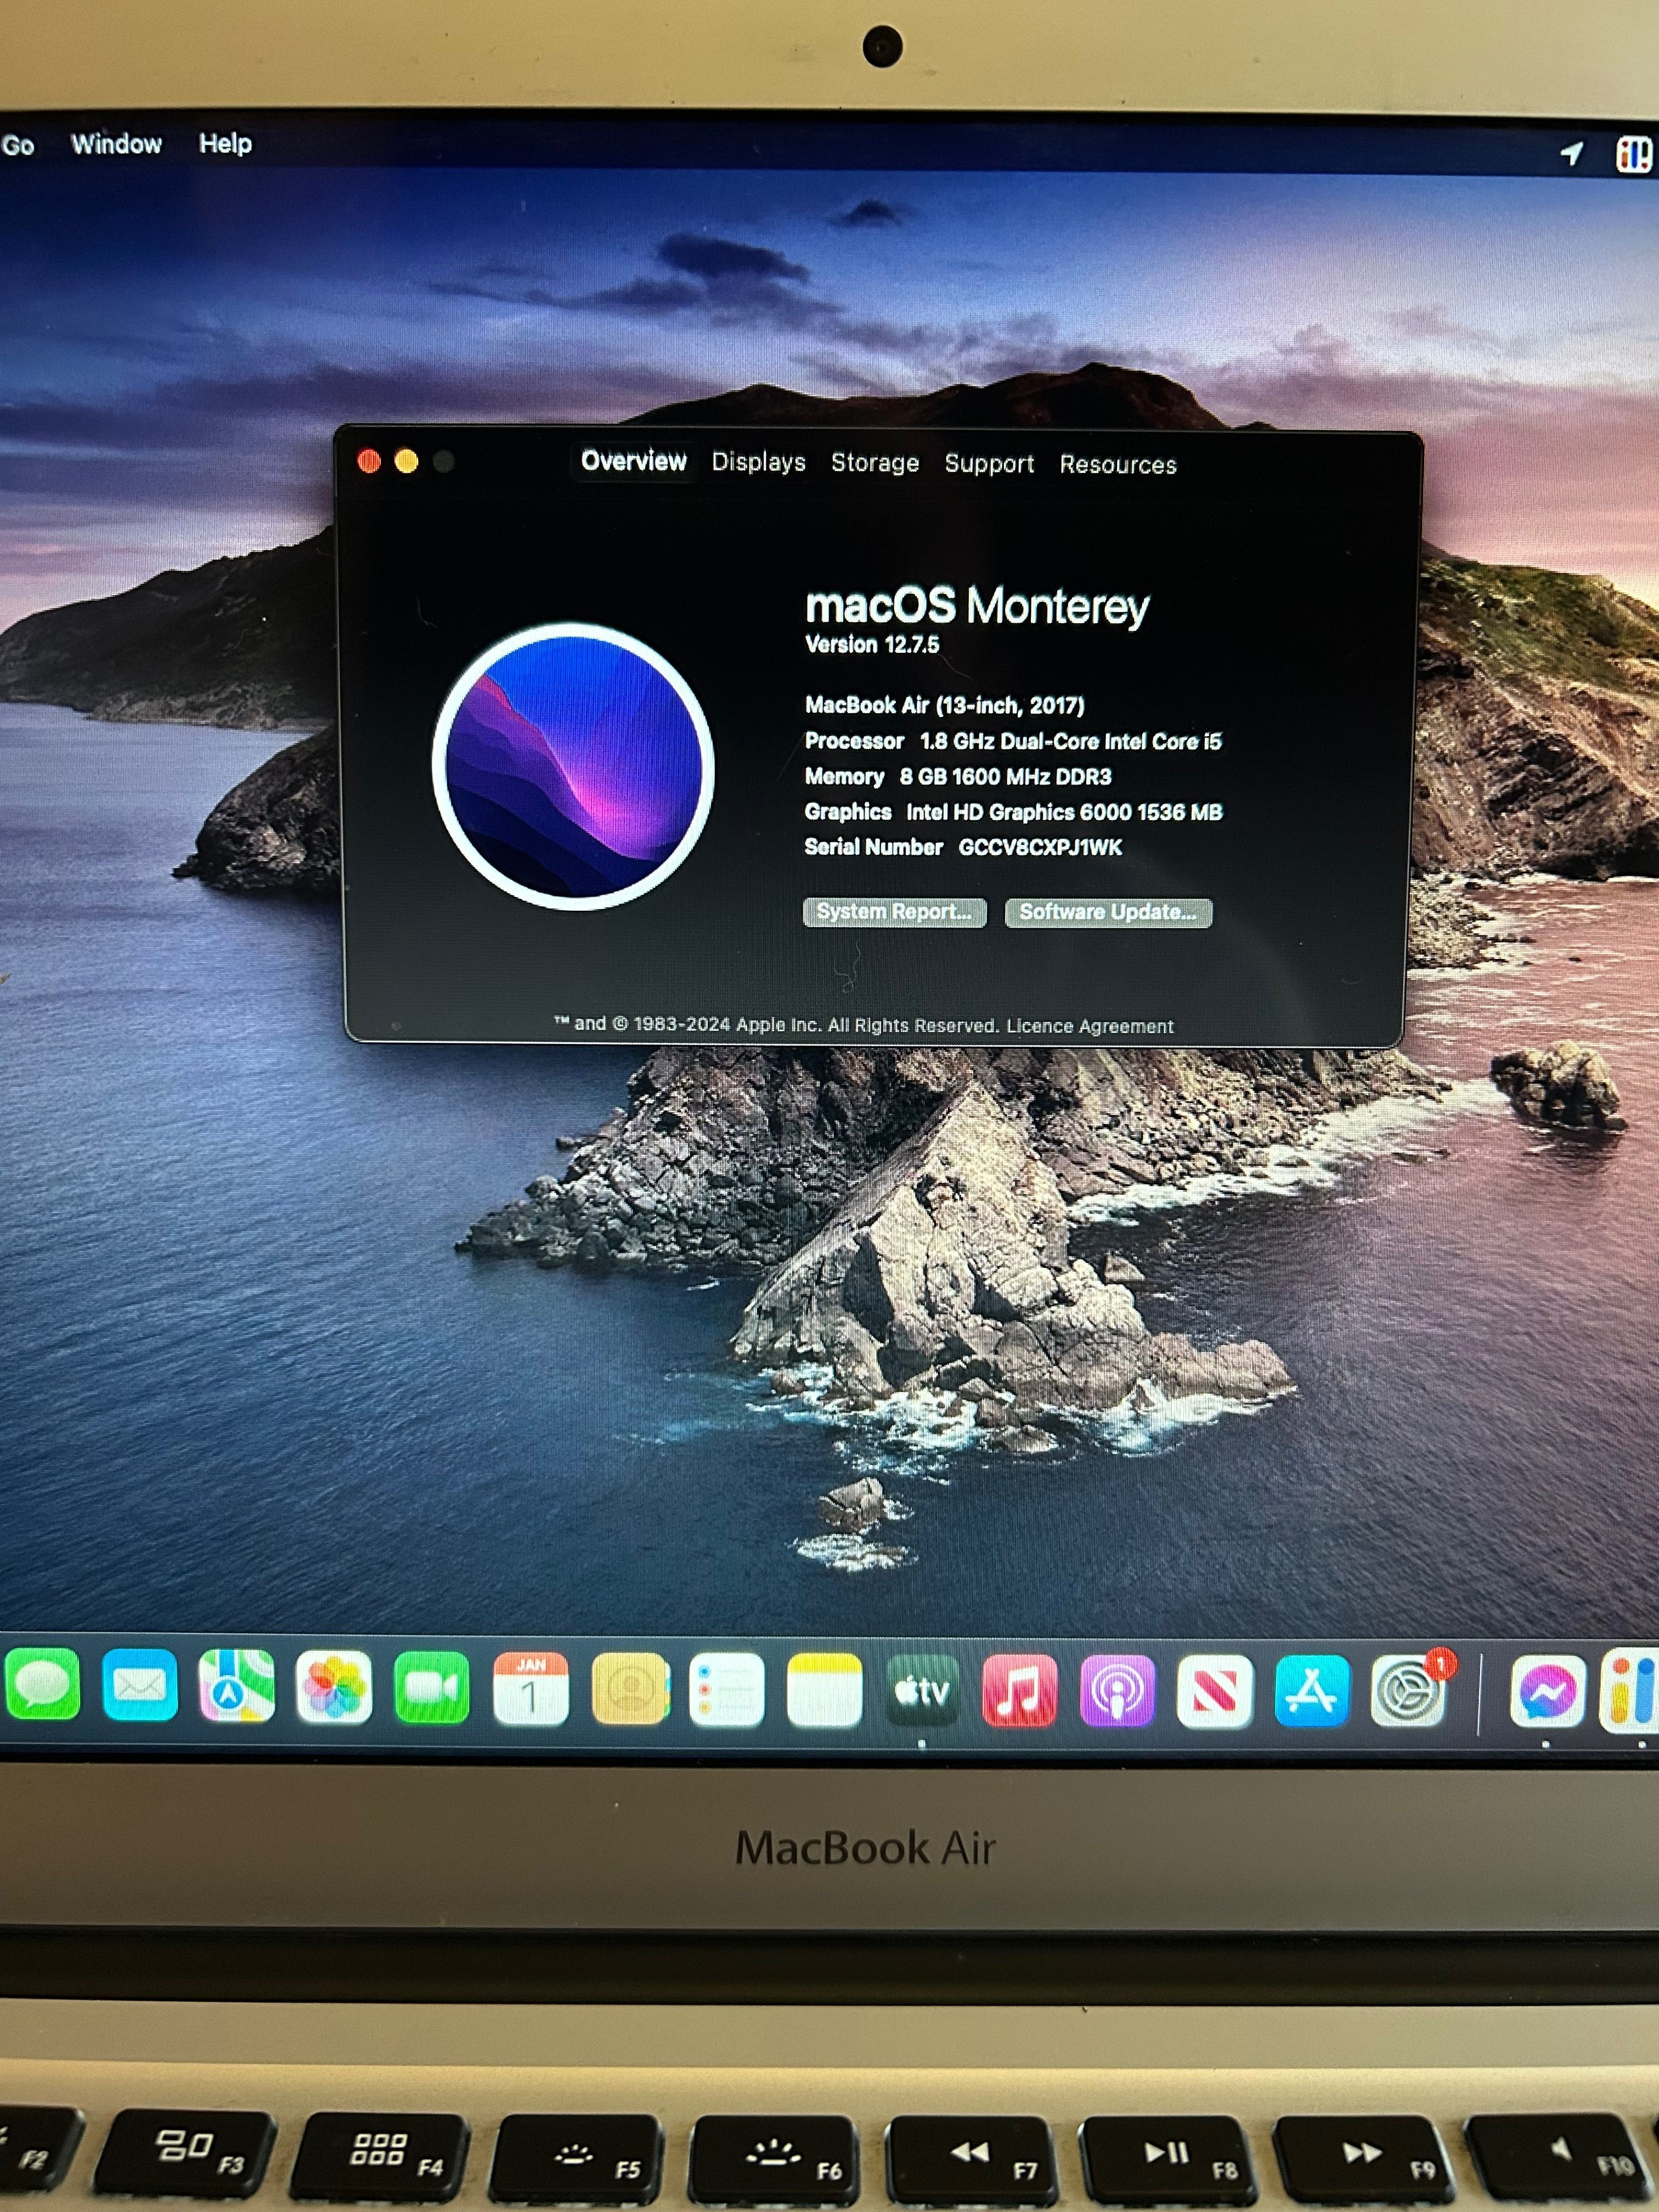The width and height of the screenshot is (1659, 2212).
Task: Close the About This Mac window
Action: point(369,461)
